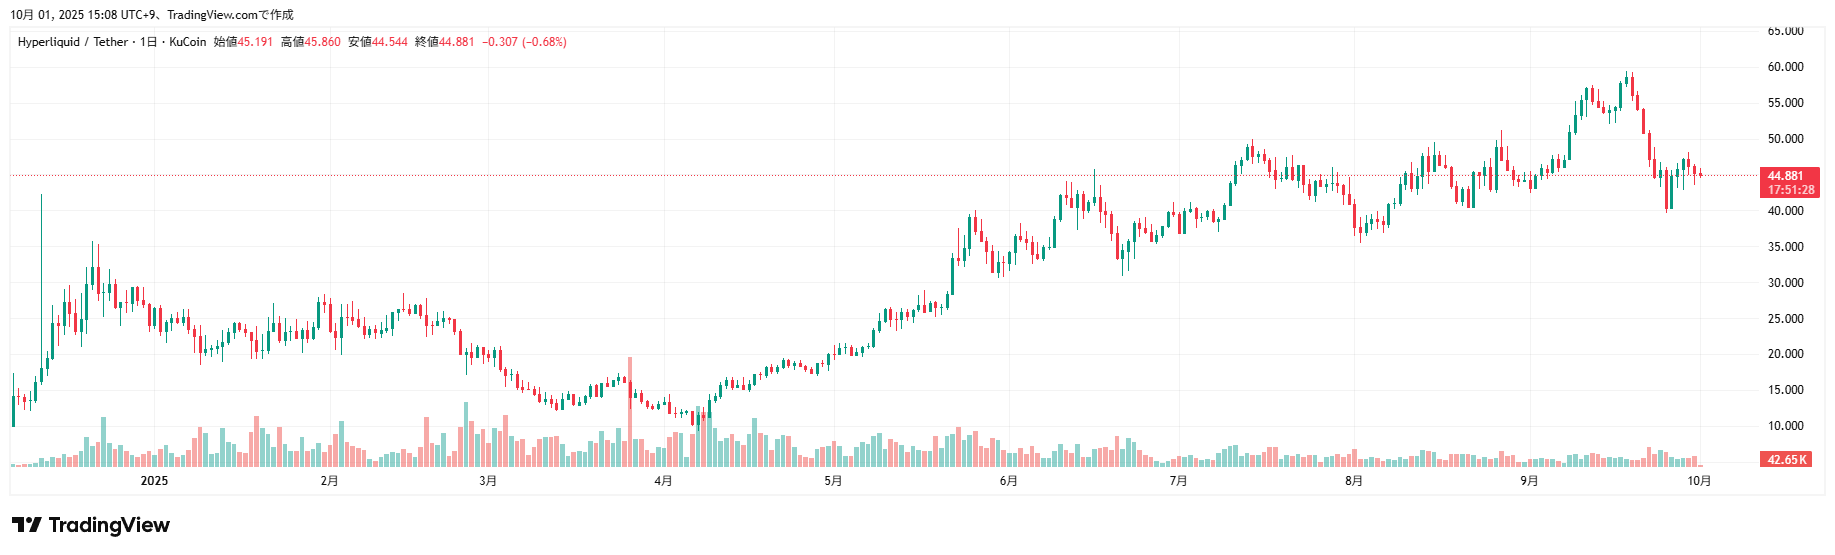Click the 始値 45.191 open value
The image size is (1835, 555).
(243, 42)
